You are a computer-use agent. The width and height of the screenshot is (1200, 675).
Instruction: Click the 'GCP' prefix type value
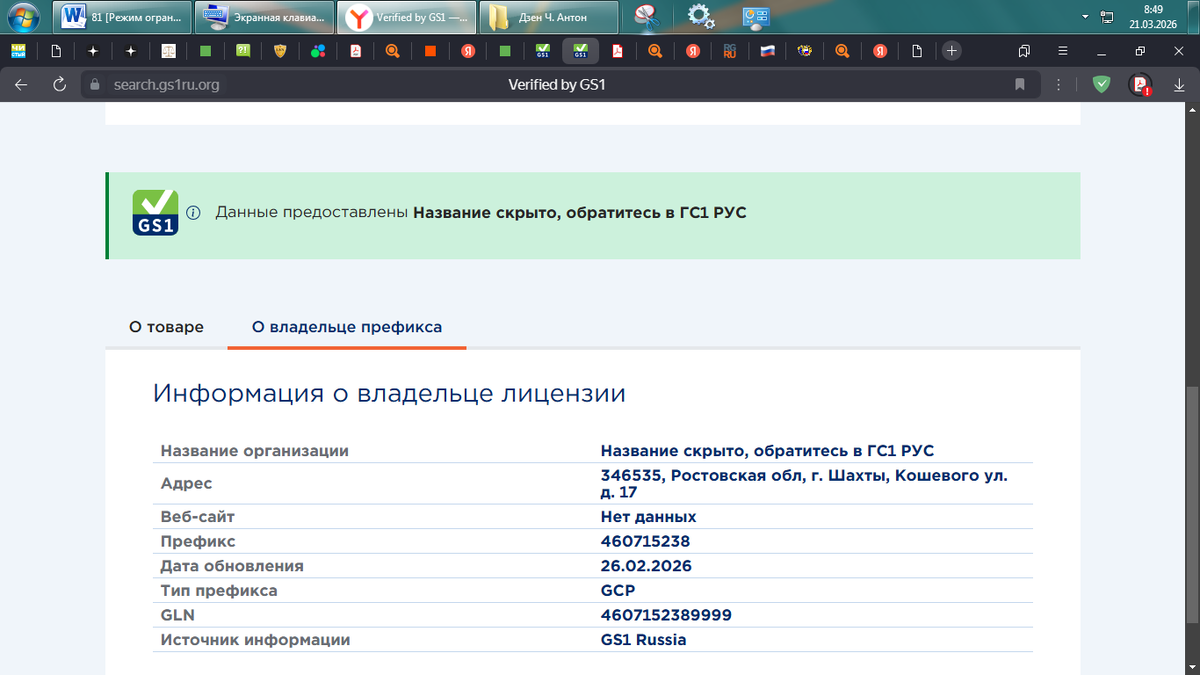tap(618, 590)
